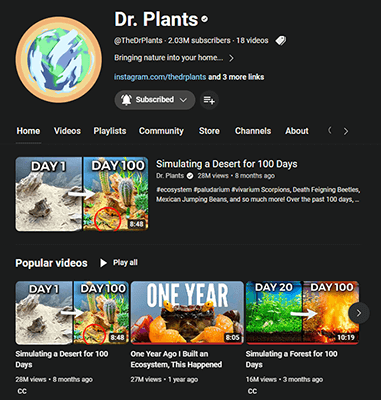Click the '@TheDrPlants' handle text

pos(138,41)
